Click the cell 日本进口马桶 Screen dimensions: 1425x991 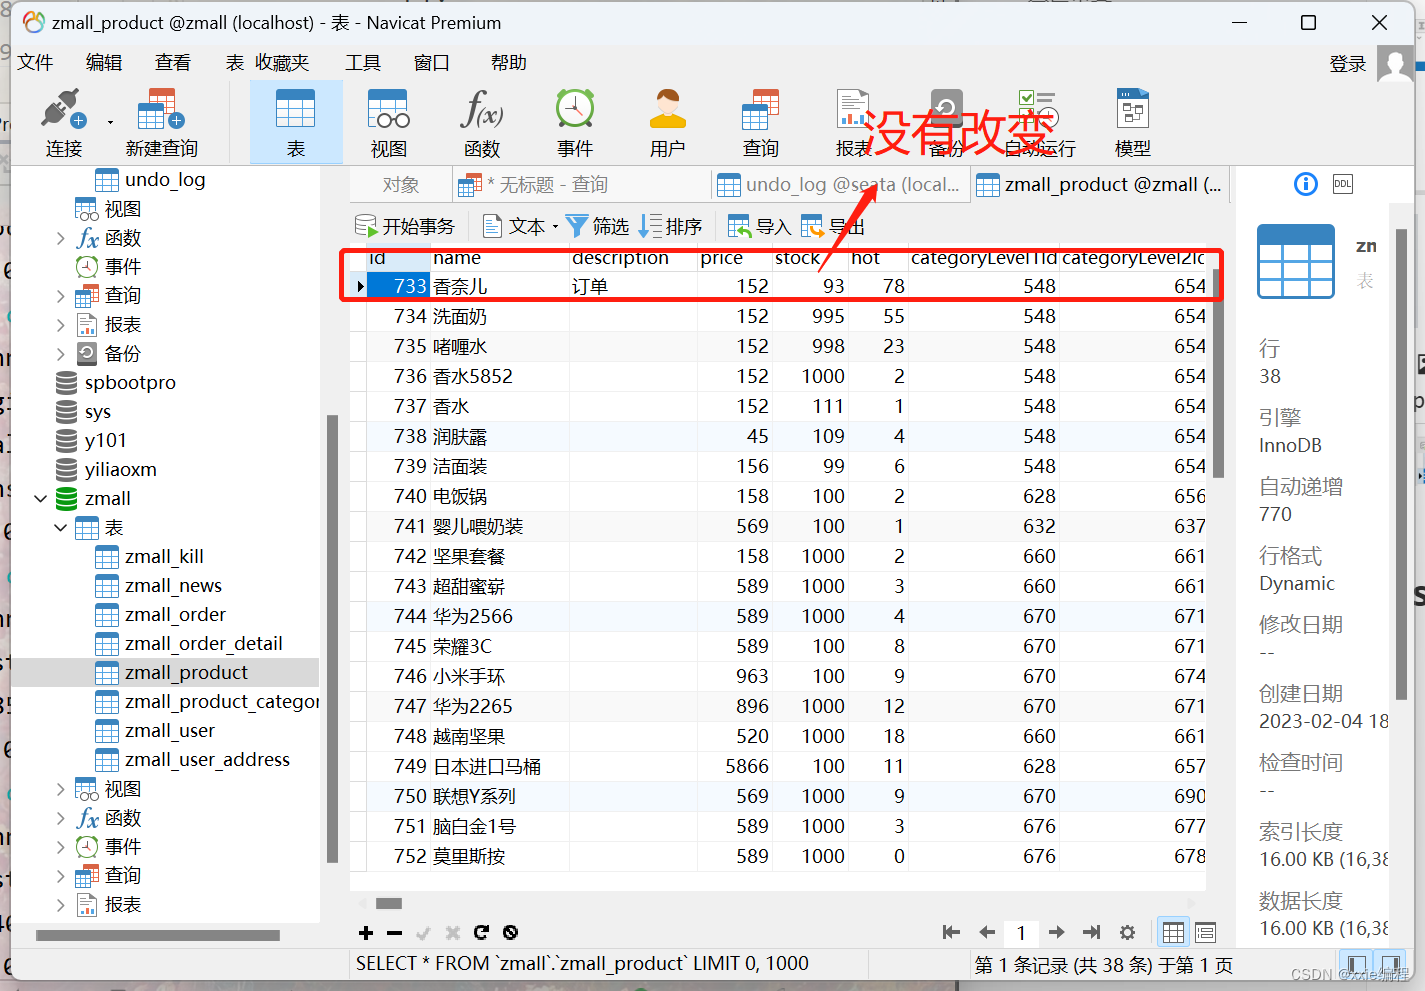500,767
